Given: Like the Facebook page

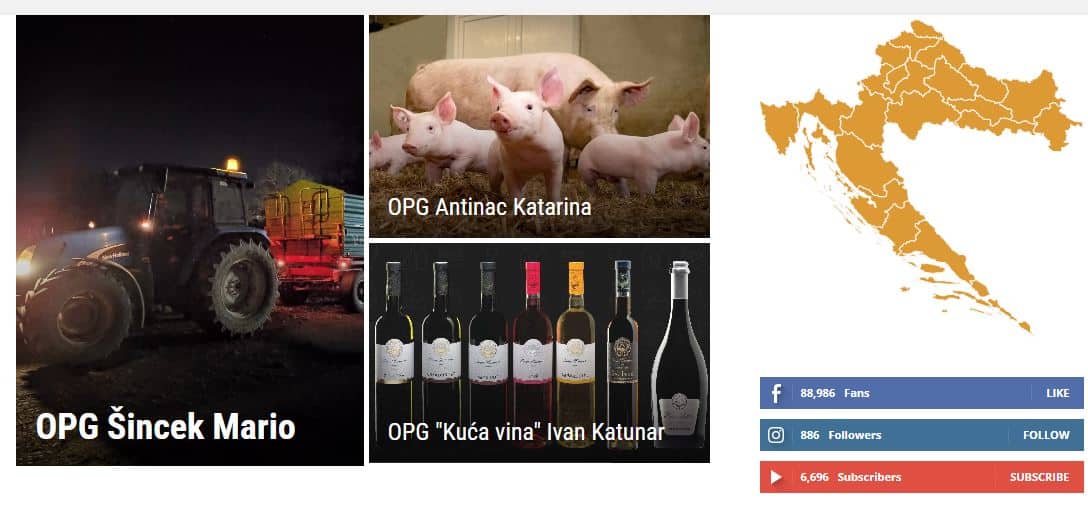Looking at the screenshot, I should click(x=1057, y=393).
